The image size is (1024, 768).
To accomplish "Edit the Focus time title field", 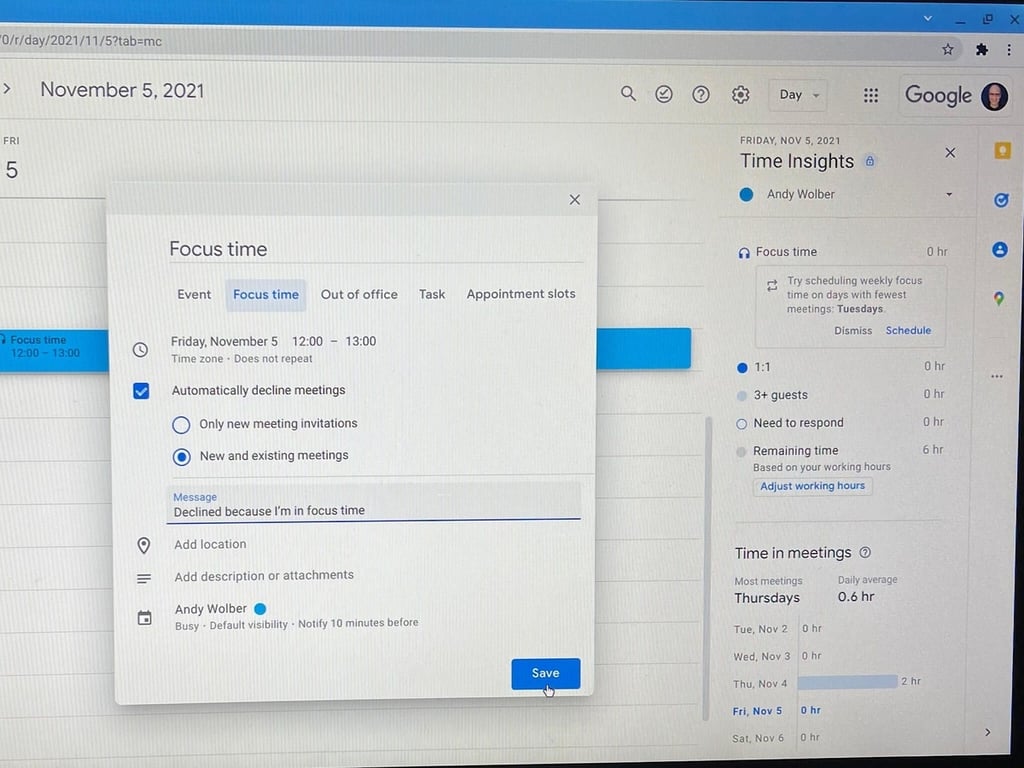I will tap(376, 249).
